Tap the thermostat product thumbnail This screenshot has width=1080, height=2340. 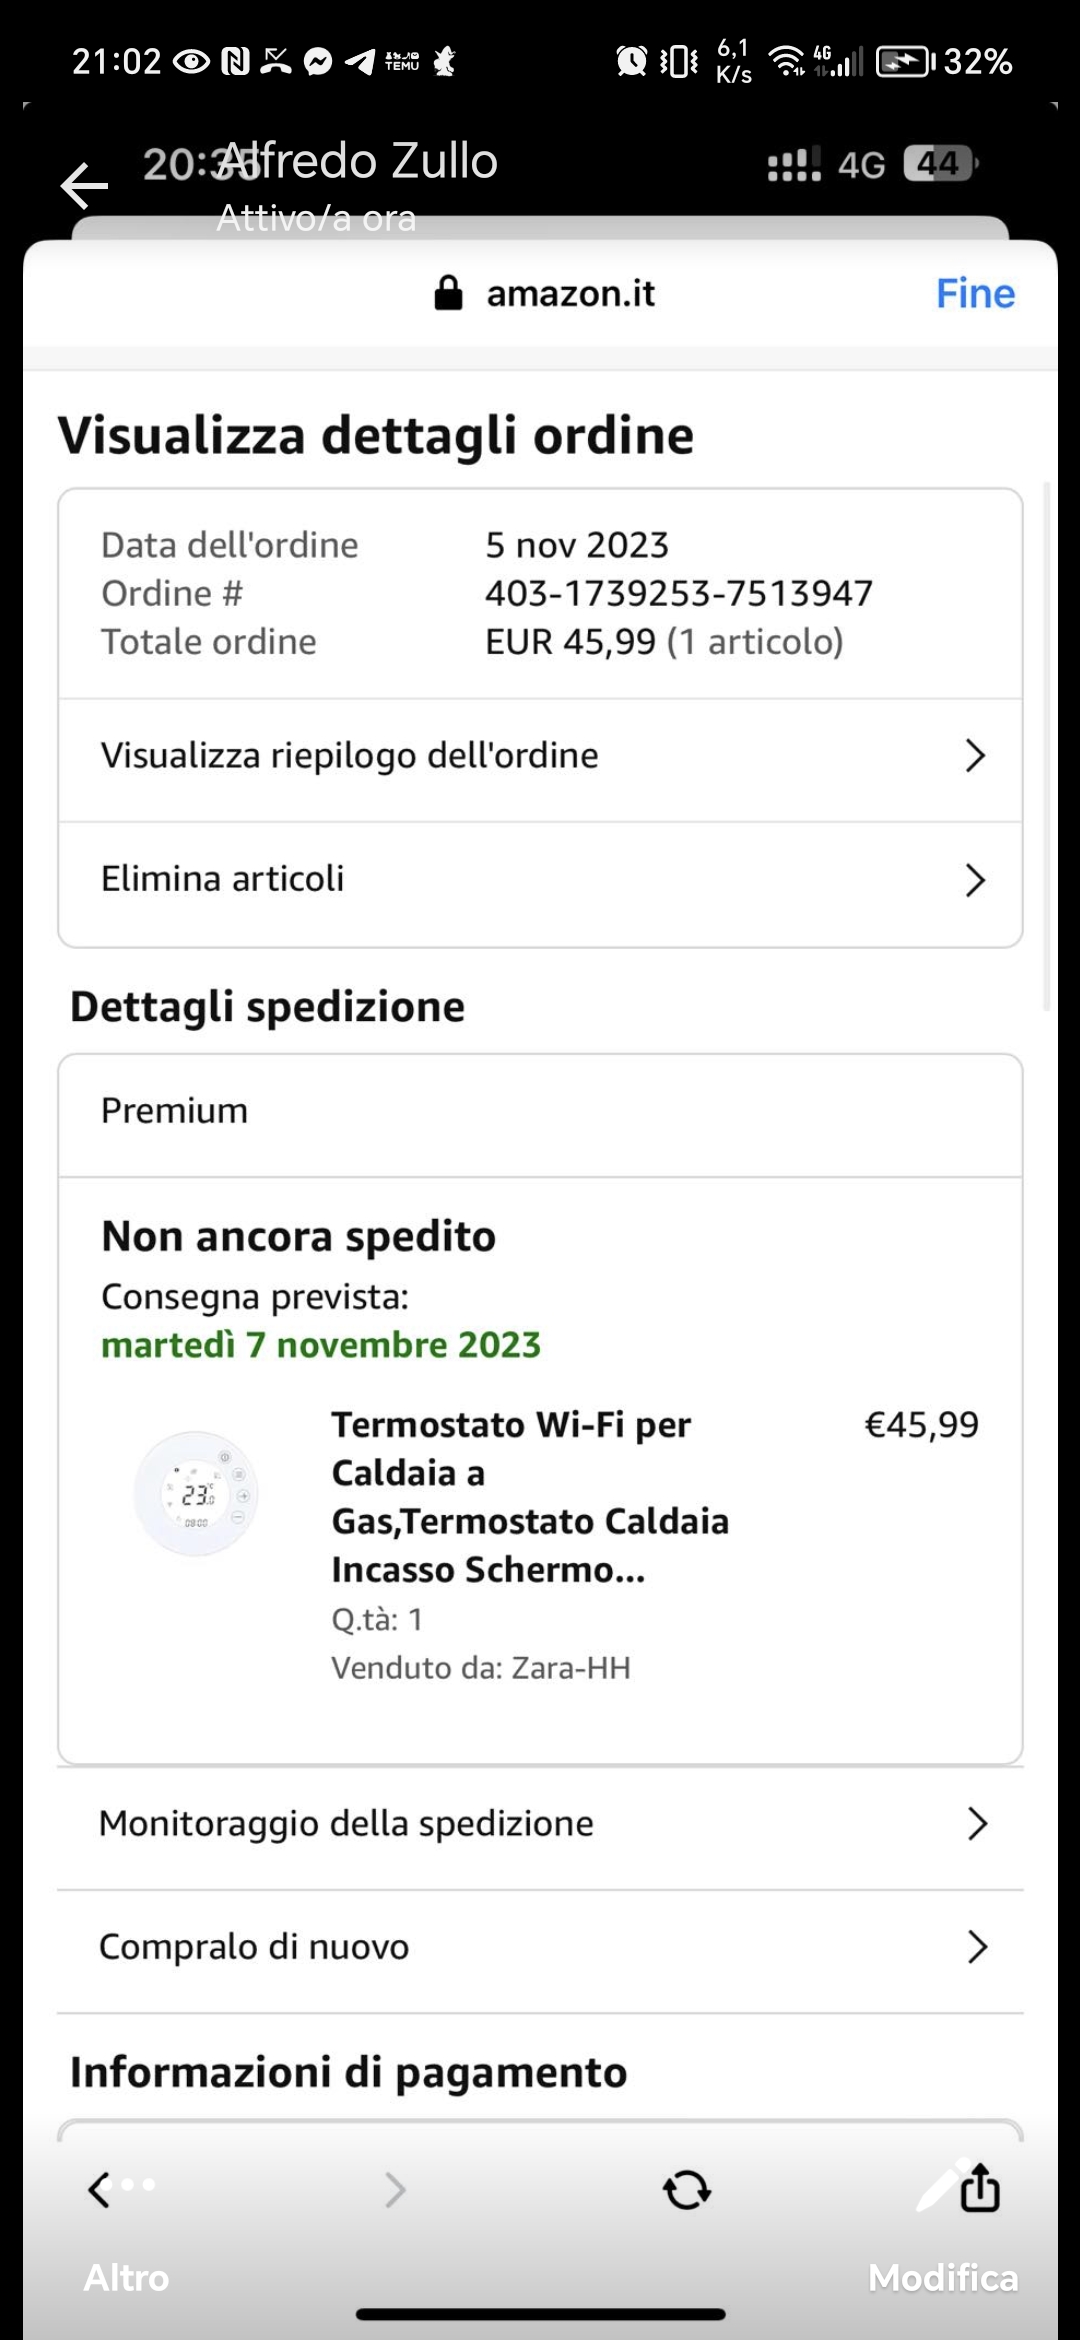click(197, 1493)
